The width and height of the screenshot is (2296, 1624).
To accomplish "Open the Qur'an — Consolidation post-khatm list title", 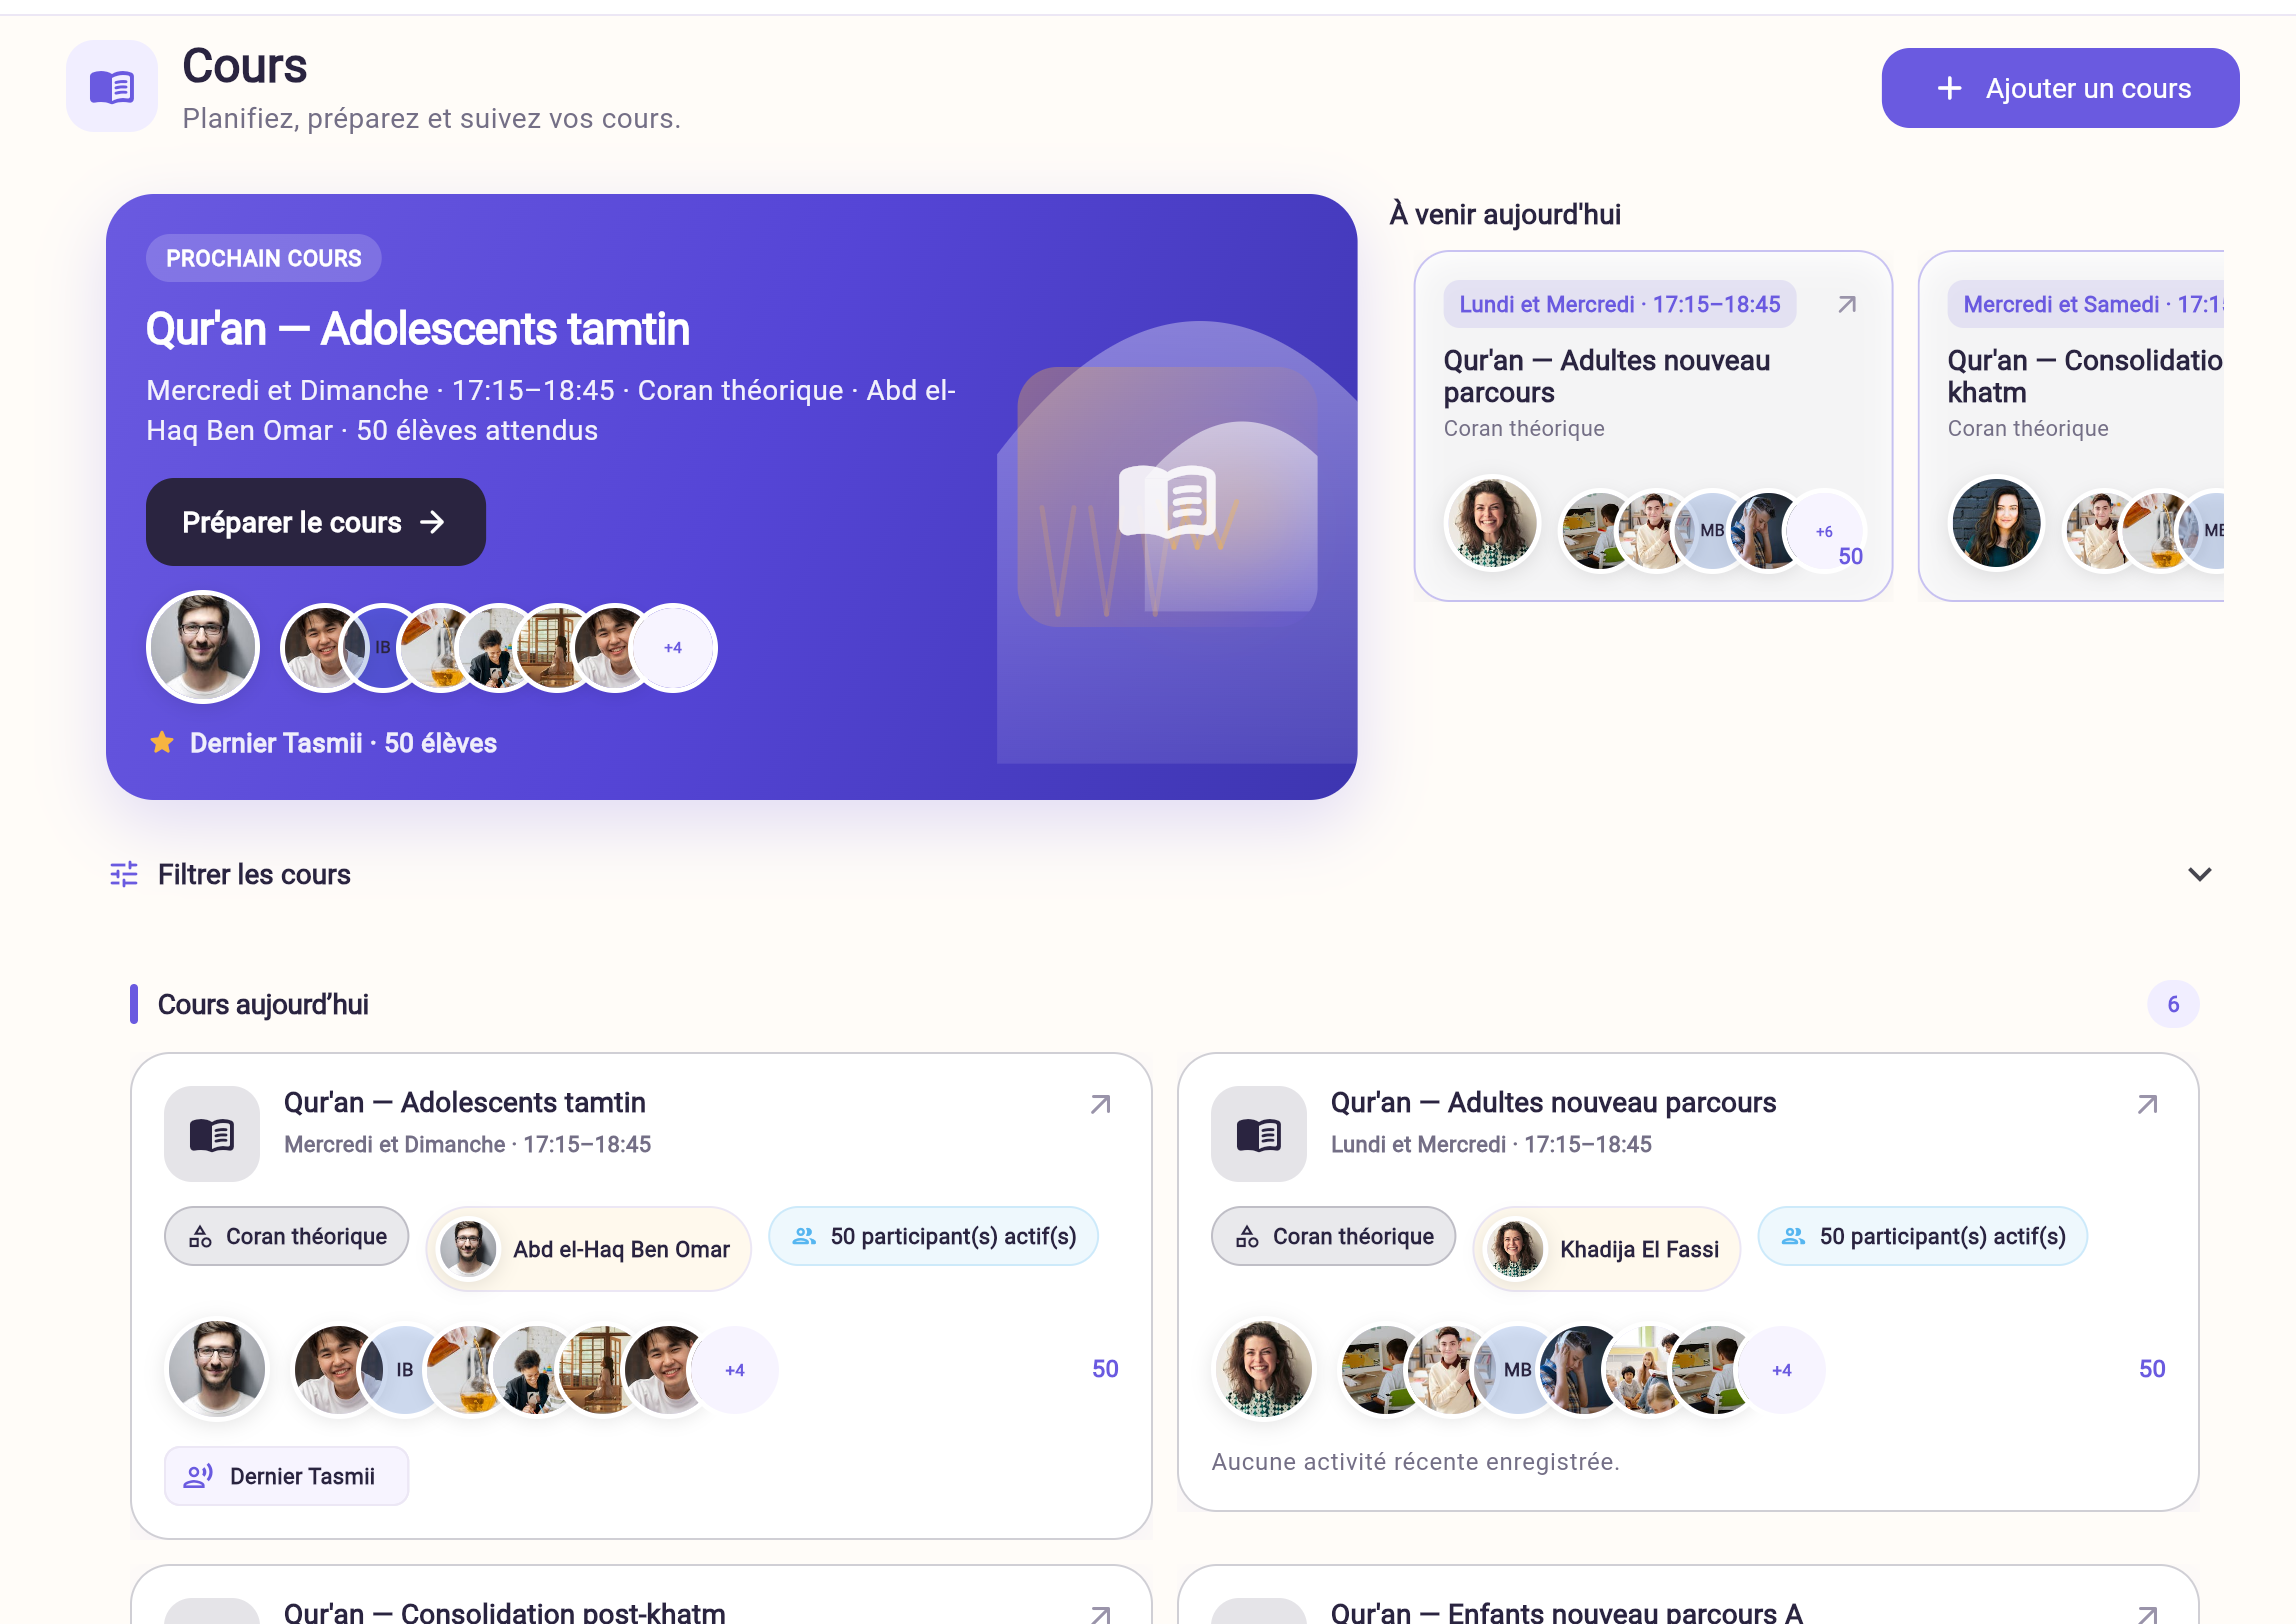I will pos(505,1612).
